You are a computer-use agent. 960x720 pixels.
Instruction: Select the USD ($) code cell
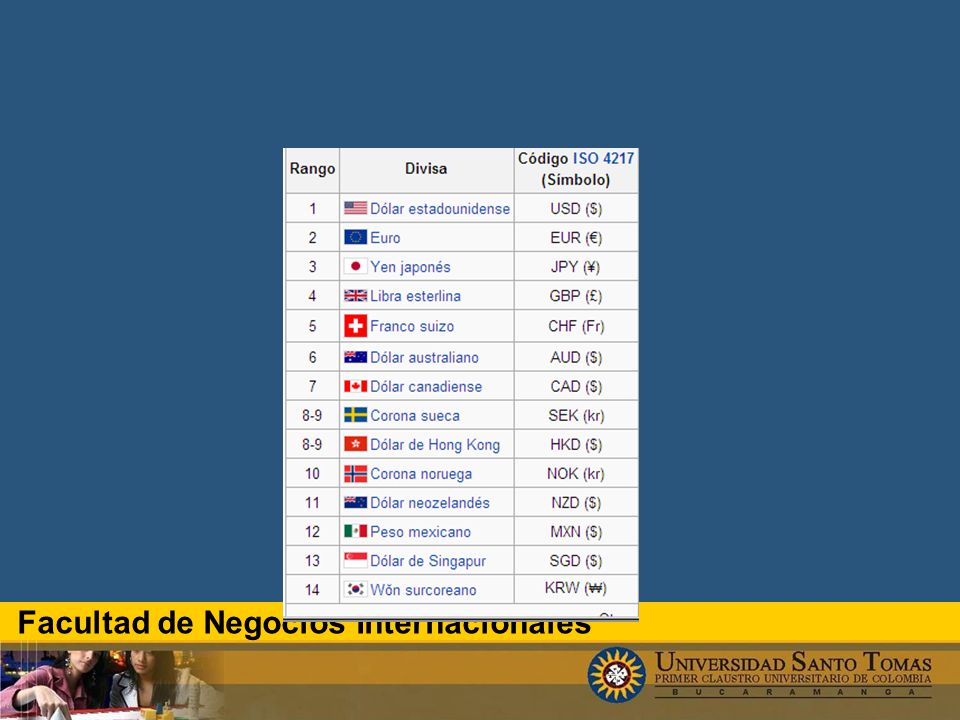tap(576, 209)
